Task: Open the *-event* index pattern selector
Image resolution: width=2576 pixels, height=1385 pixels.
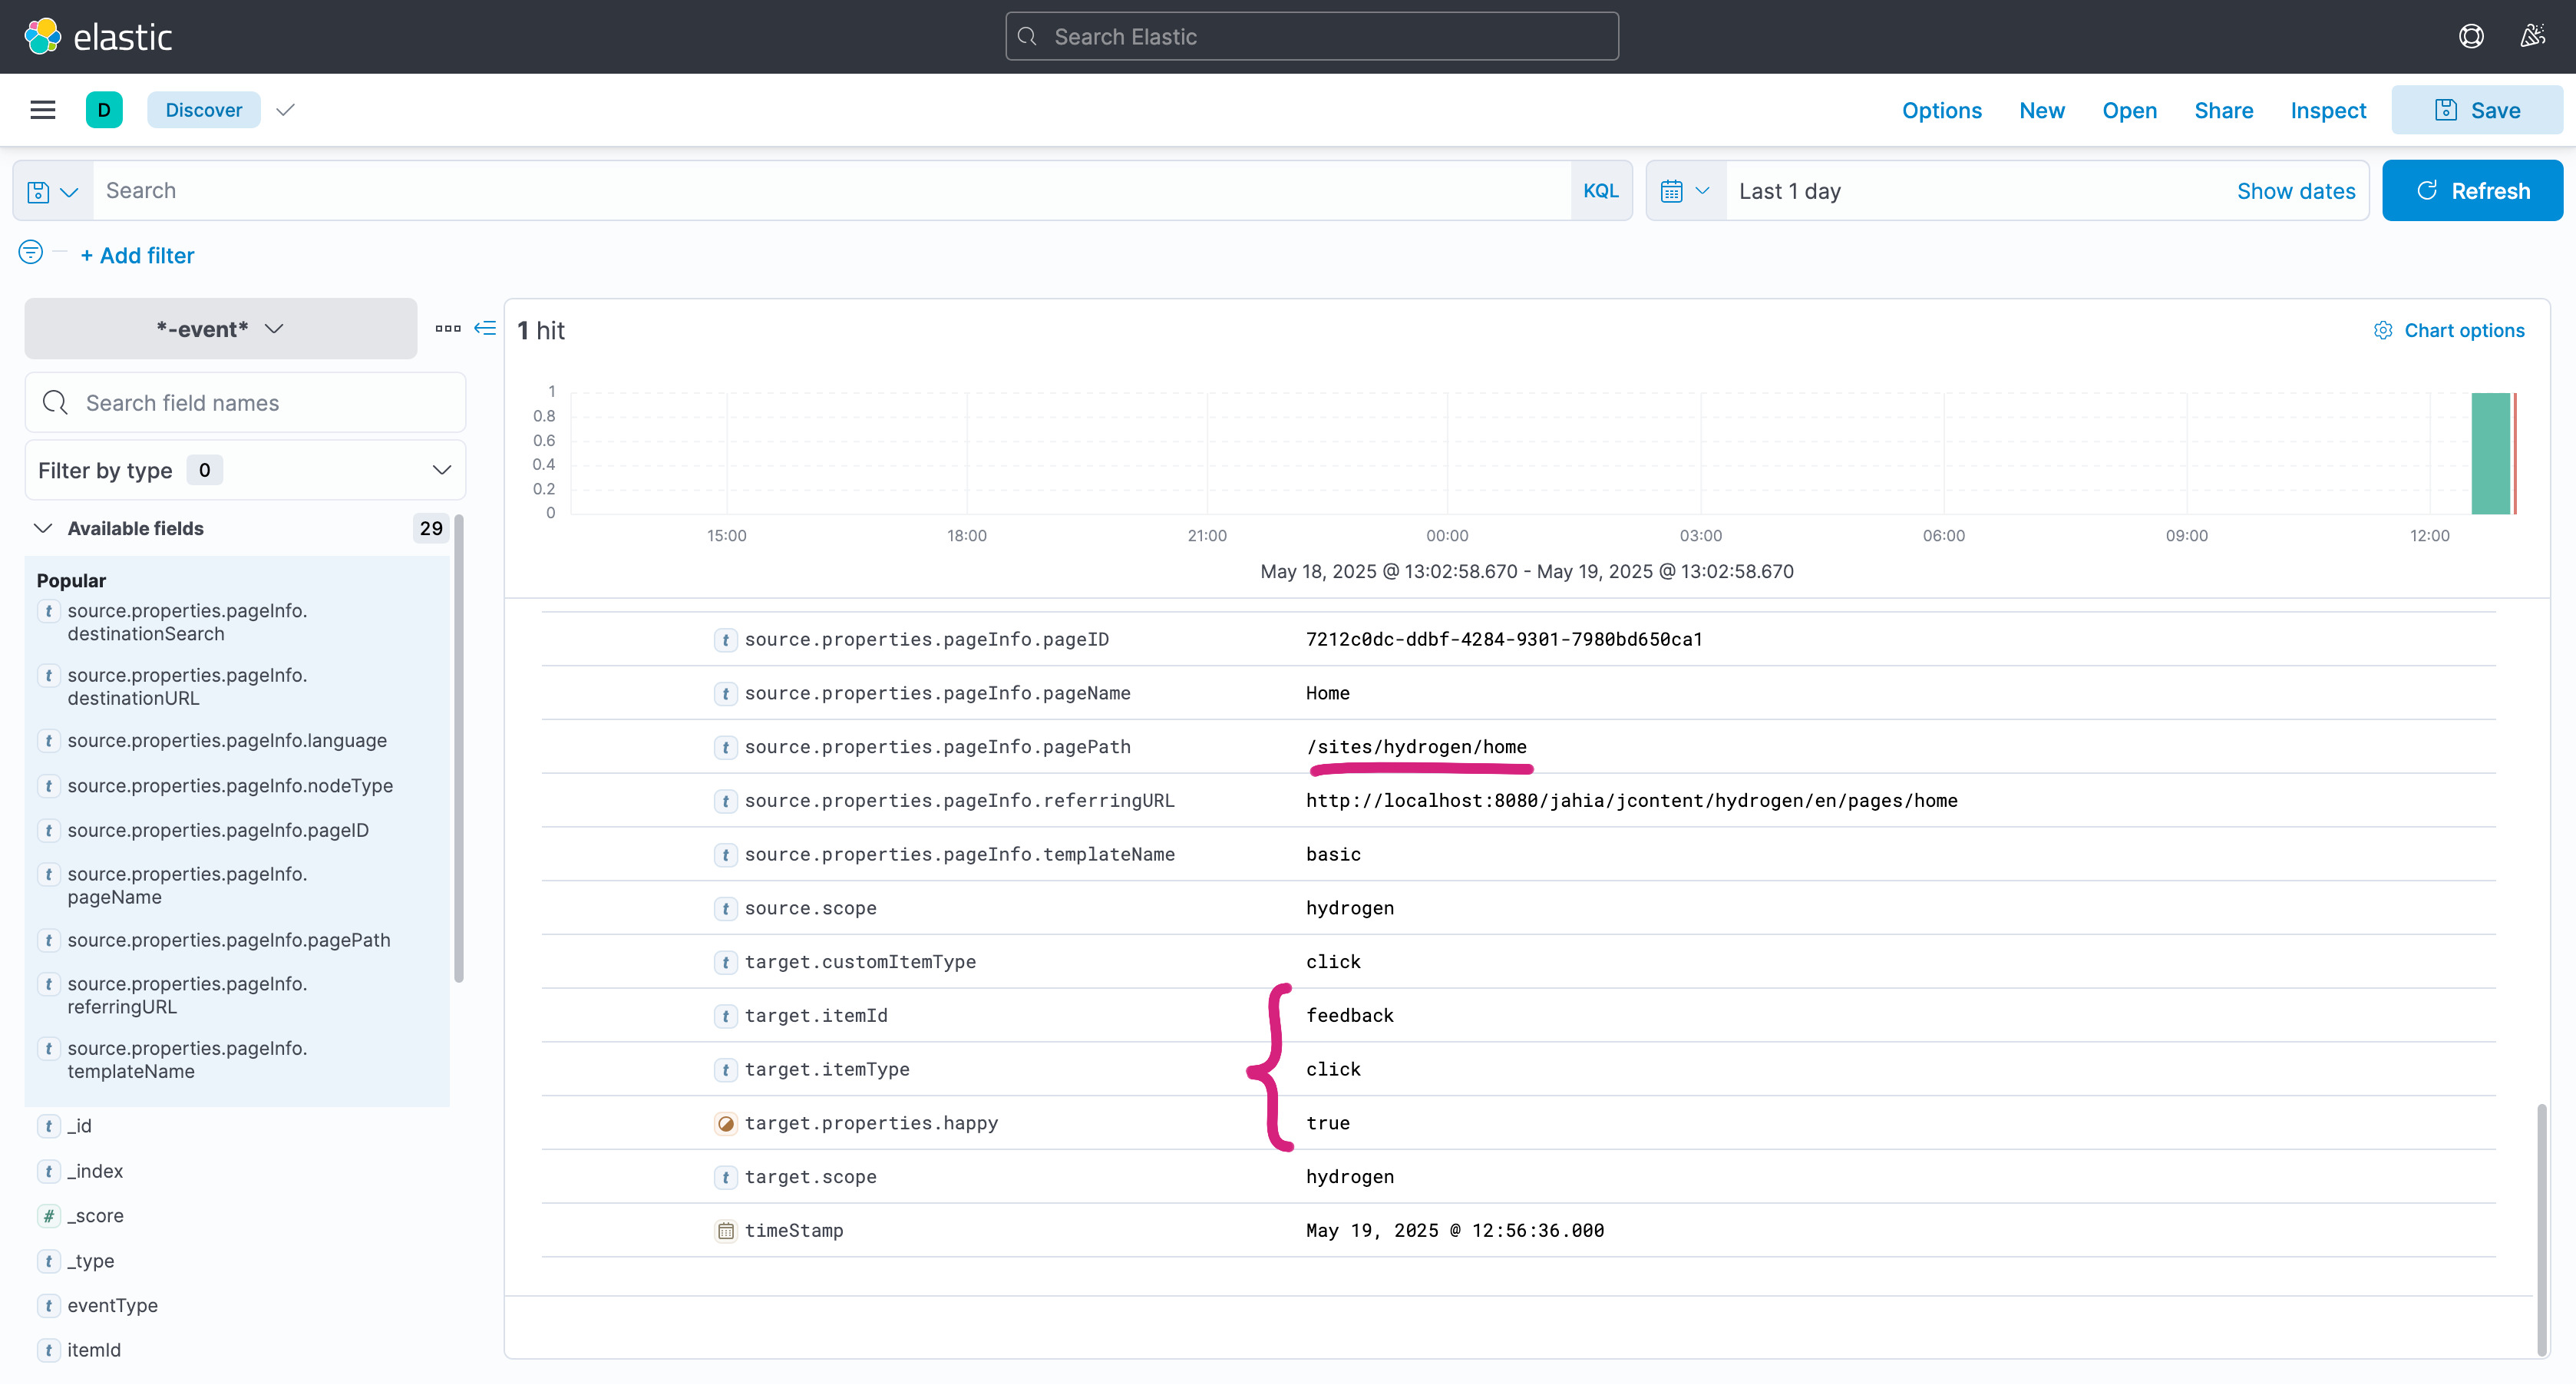Action: pyautogui.click(x=220, y=329)
